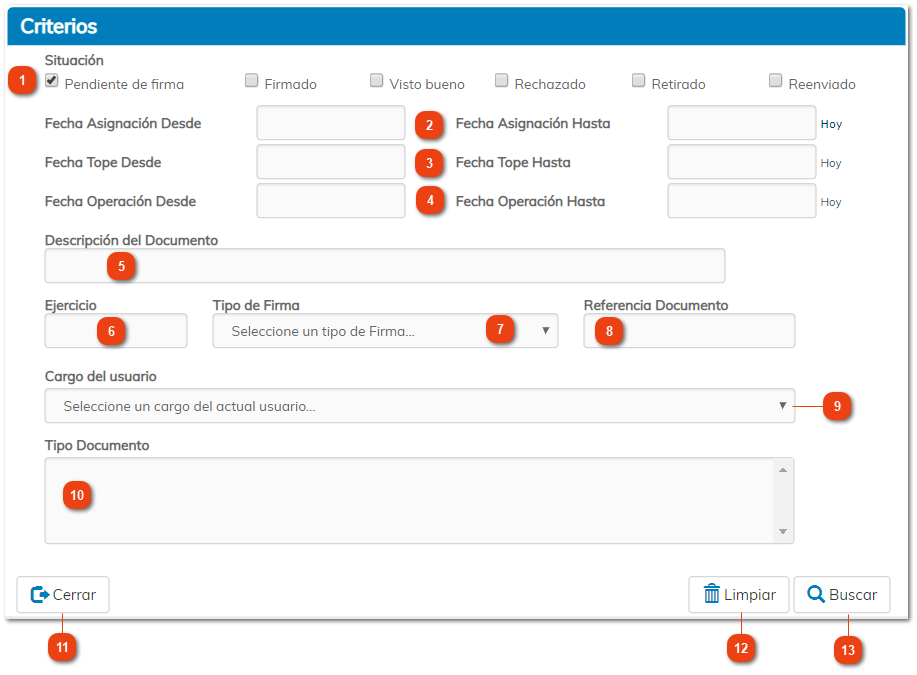This screenshot has width=917, height=675.
Task: Select the Retirado checkbox
Action: tap(639, 81)
